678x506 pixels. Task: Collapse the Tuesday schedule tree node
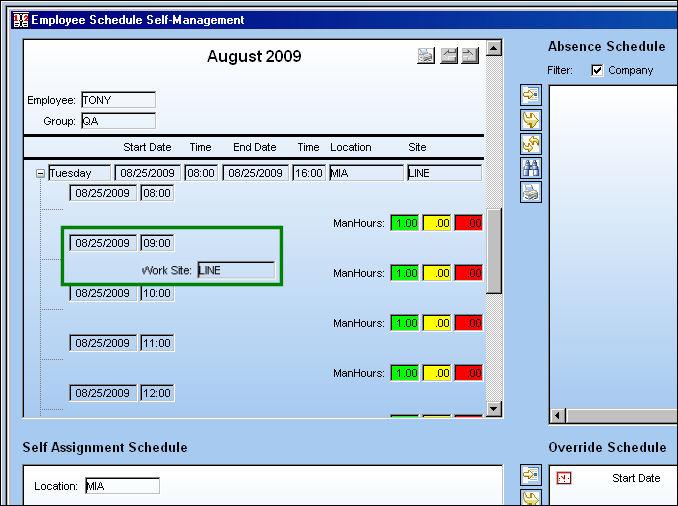pos(40,174)
